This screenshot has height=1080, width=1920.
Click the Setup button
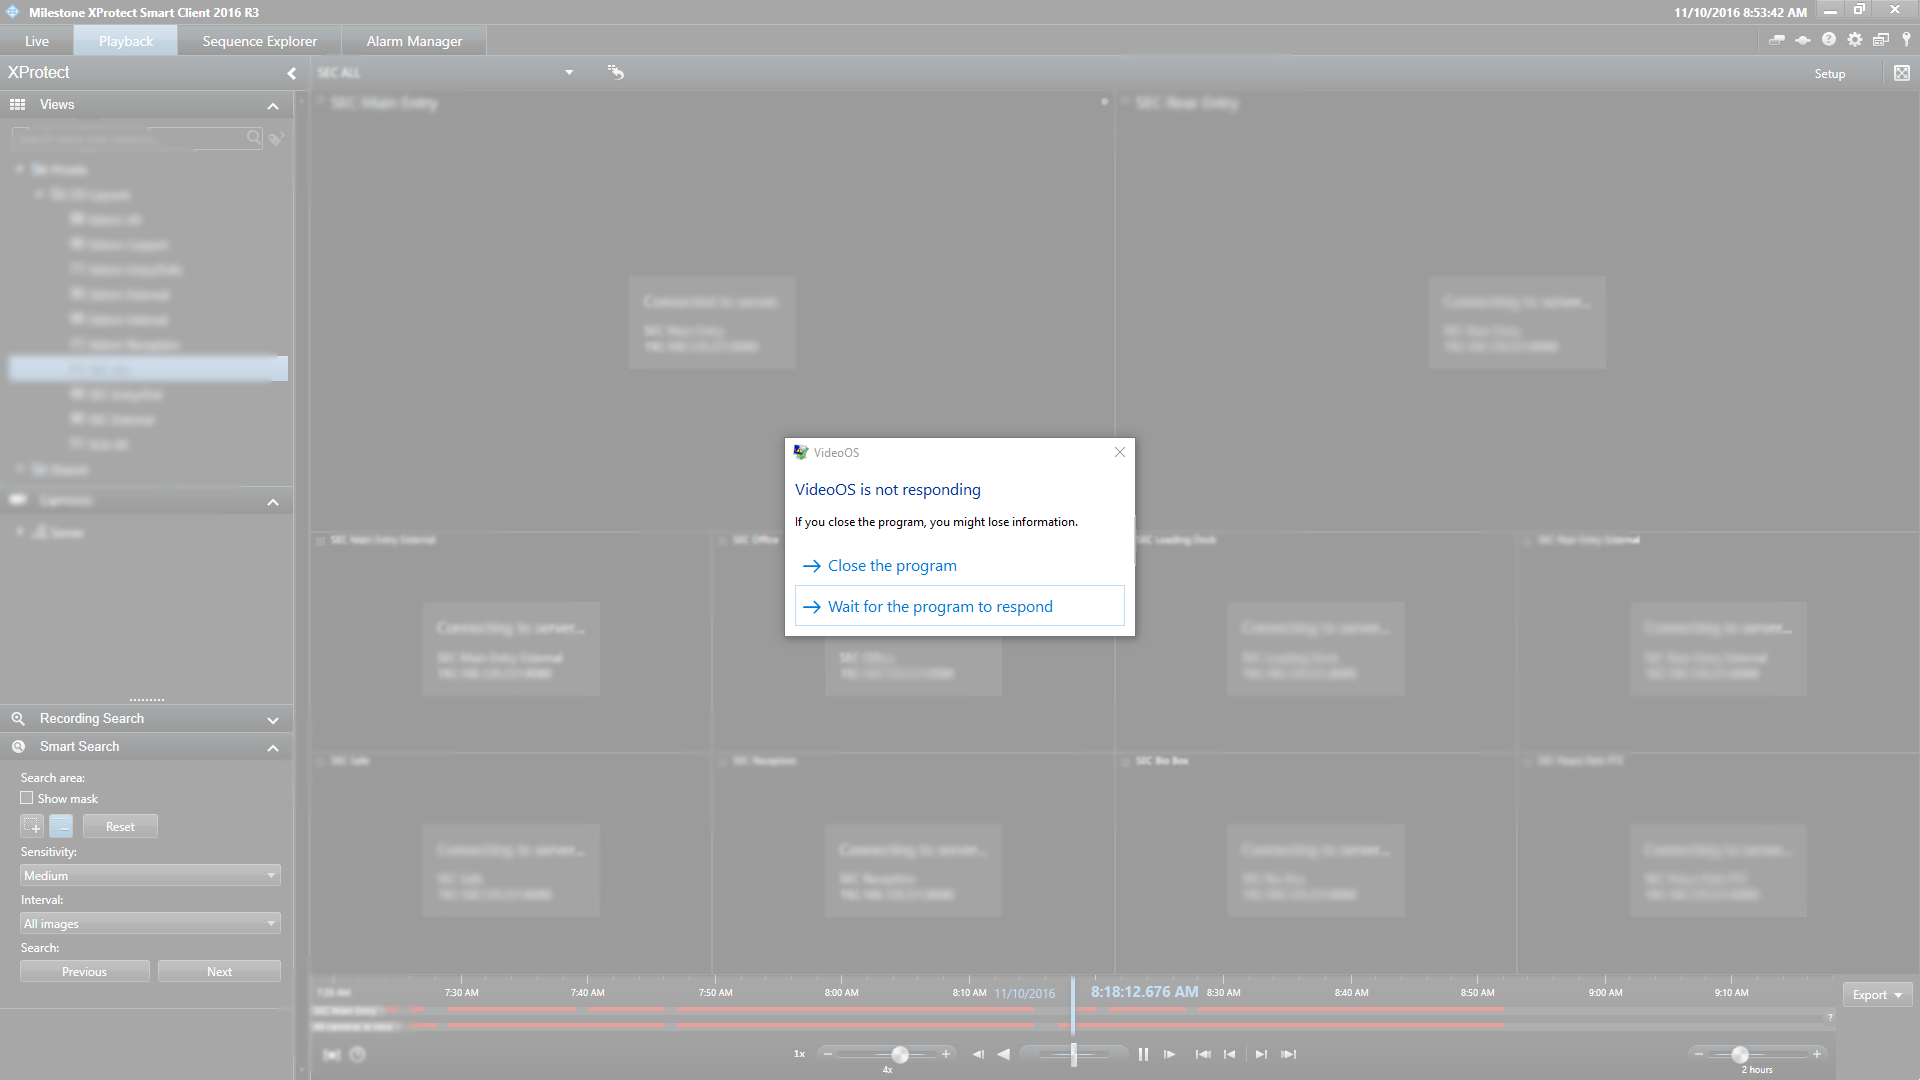click(x=1829, y=73)
